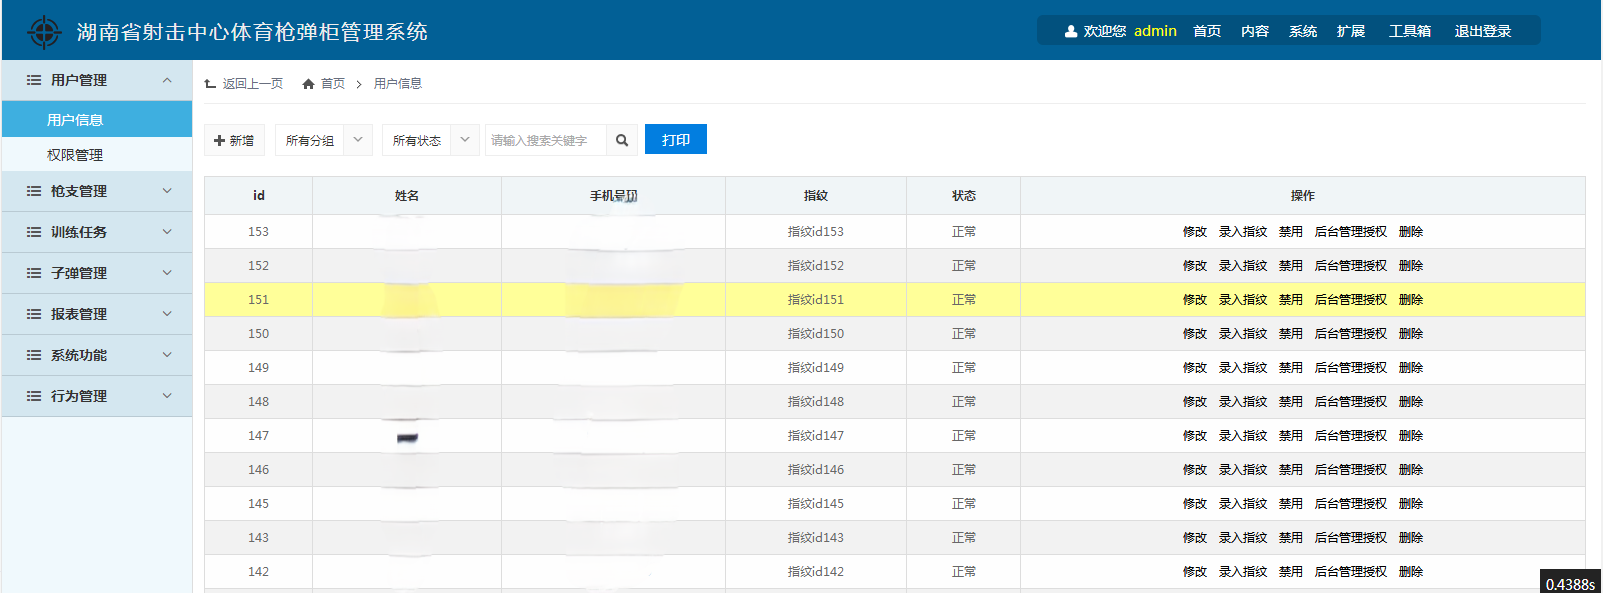
Task: Click the 指纹 column header
Action: tap(816, 195)
